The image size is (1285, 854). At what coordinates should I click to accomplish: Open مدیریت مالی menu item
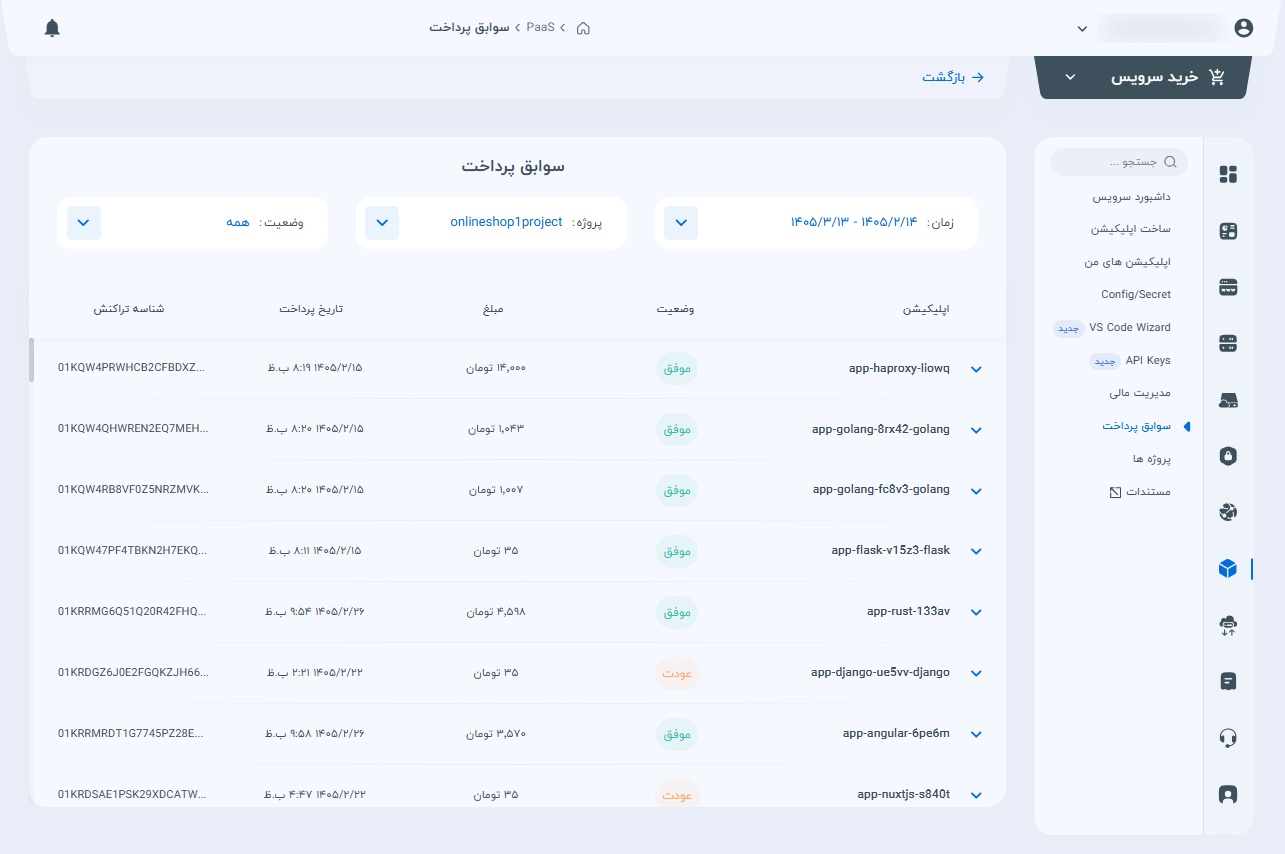coord(1139,393)
